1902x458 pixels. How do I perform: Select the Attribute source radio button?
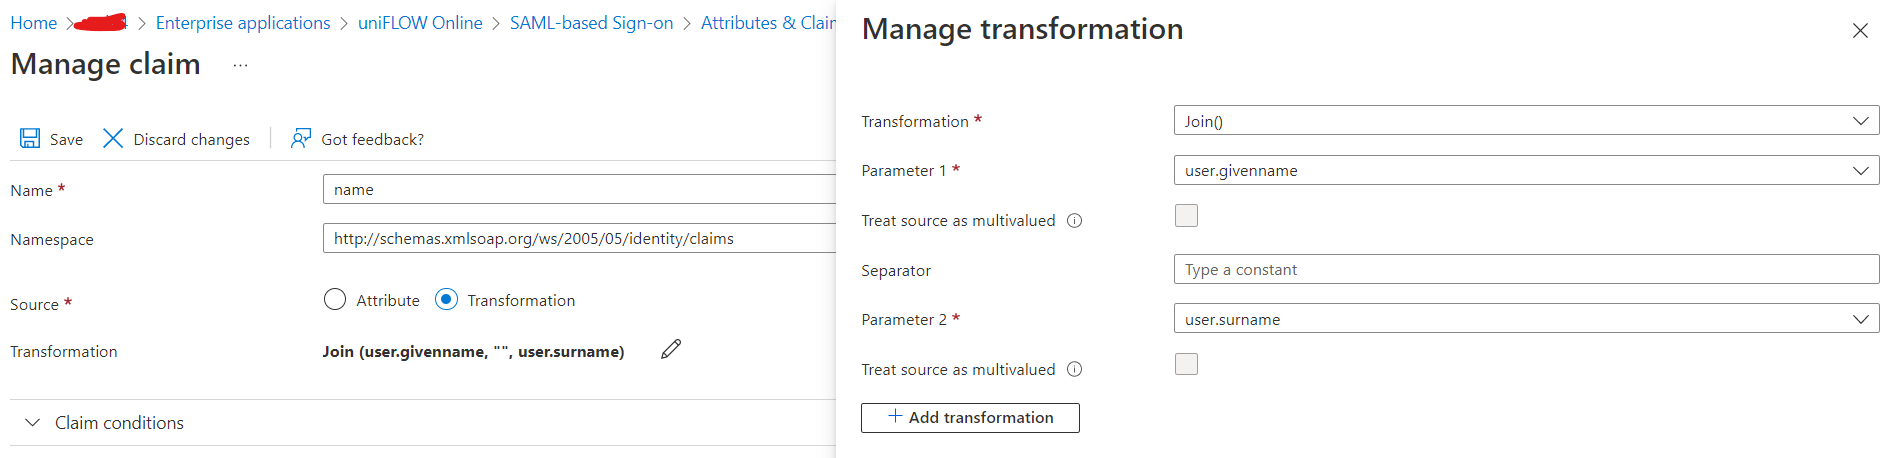[335, 299]
